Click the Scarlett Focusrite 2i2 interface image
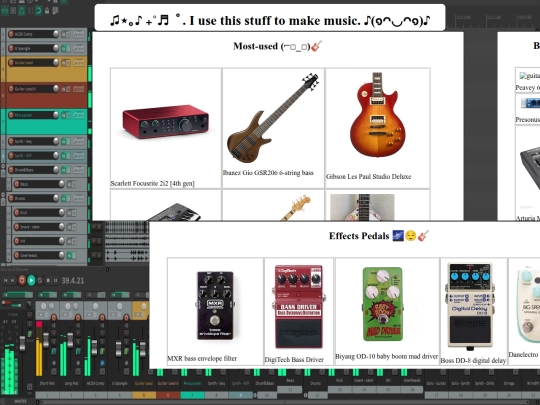The width and height of the screenshot is (540, 405). 166,122
